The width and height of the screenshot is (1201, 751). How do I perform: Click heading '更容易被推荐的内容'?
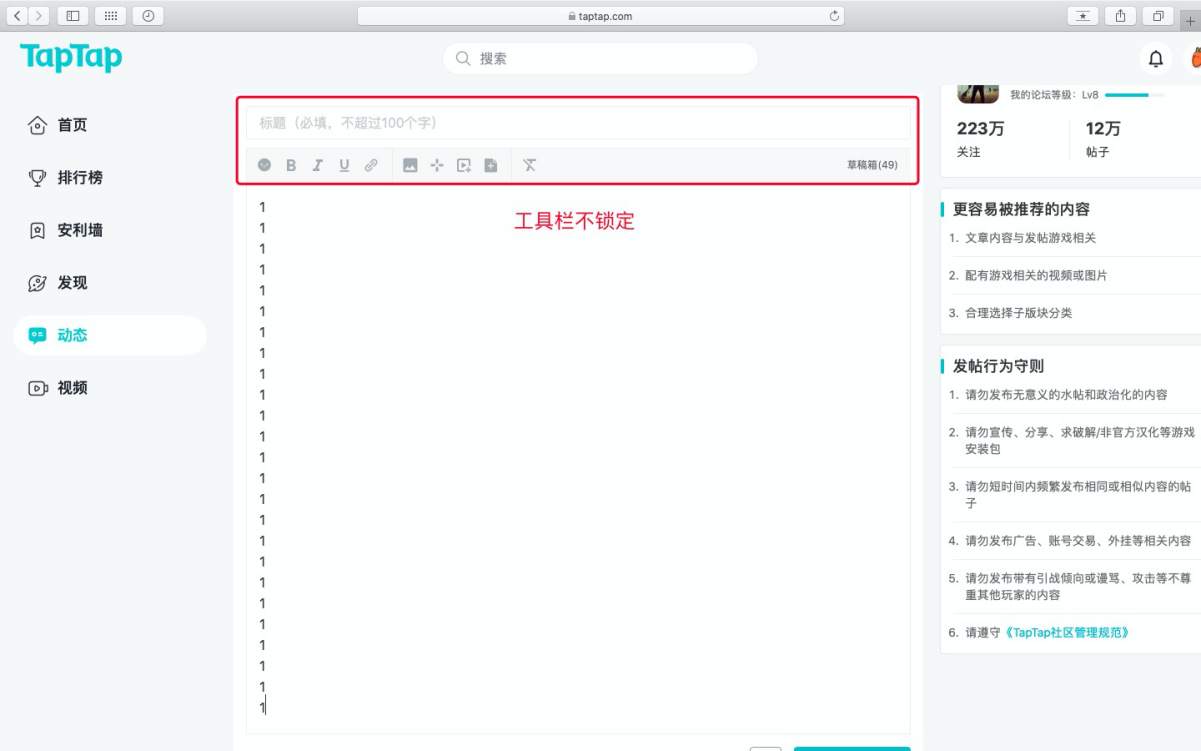(1021, 209)
